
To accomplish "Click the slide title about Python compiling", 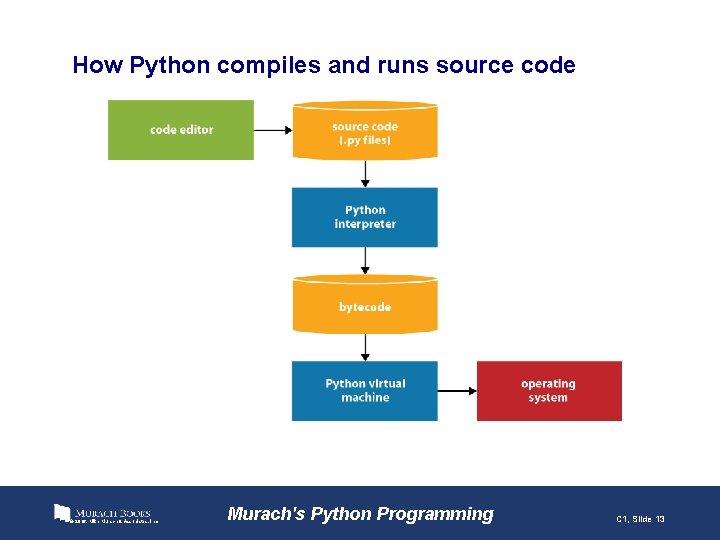I will tap(324, 65).
